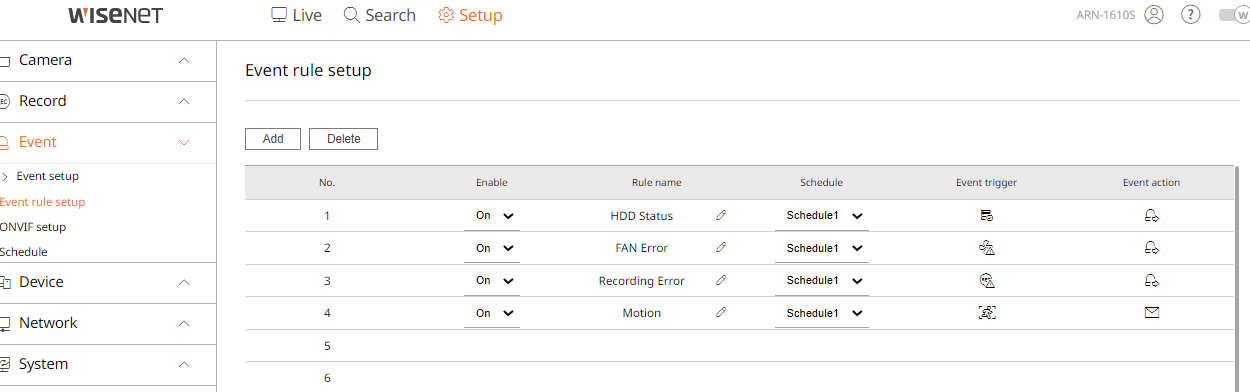The height and width of the screenshot is (392, 1250).
Task: Open the help question mark icon
Action: click(x=1190, y=15)
